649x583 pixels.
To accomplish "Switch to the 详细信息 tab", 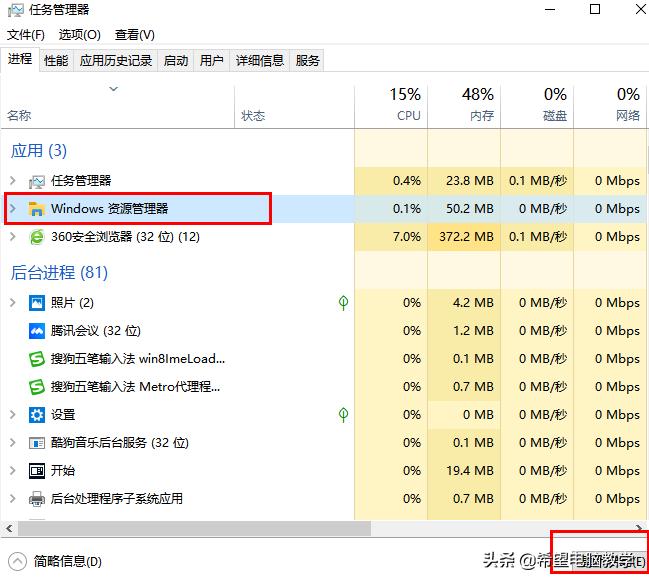I will coord(260,61).
